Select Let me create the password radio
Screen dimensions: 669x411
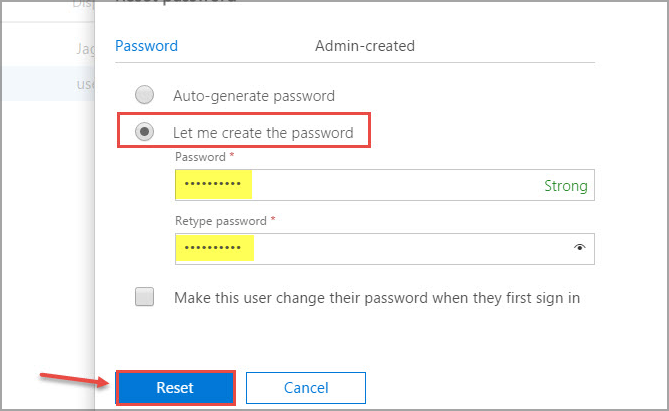pyautogui.click(x=144, y=132)
